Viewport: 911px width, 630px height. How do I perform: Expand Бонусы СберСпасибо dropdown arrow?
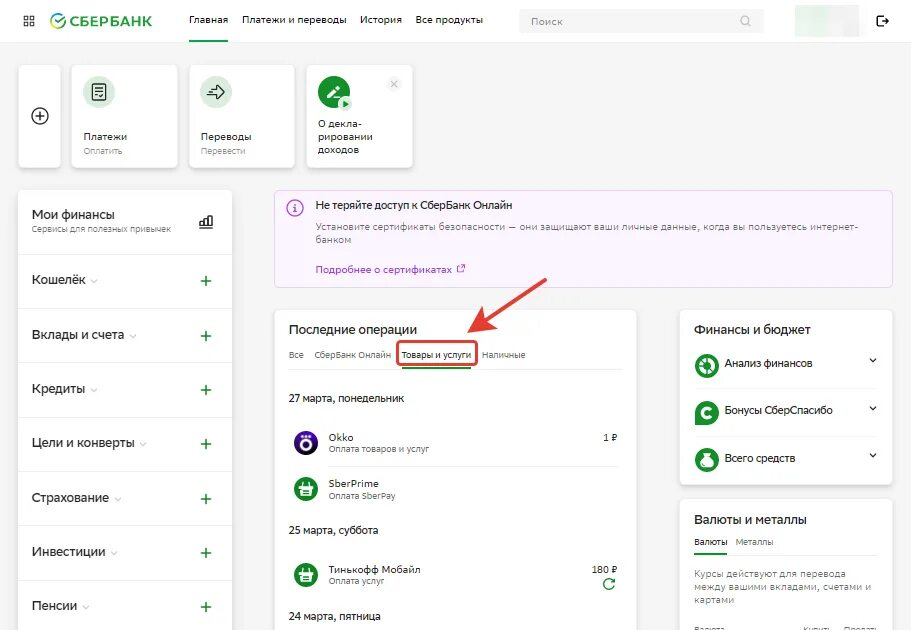(873, 408)
